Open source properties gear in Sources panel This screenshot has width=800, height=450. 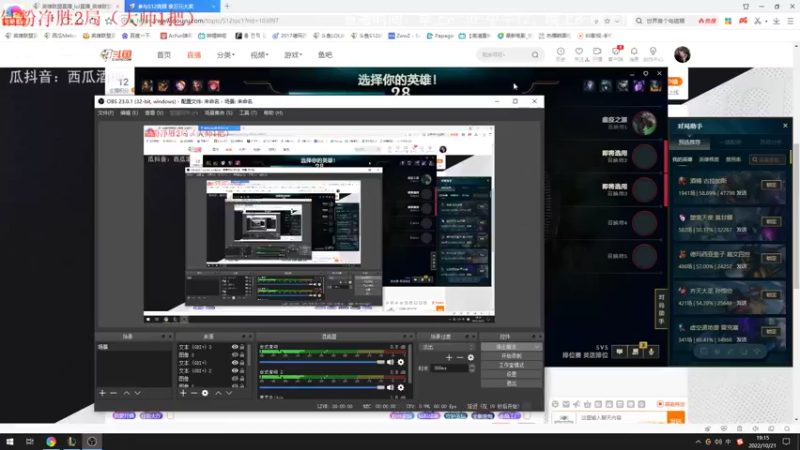click(205, 393)
